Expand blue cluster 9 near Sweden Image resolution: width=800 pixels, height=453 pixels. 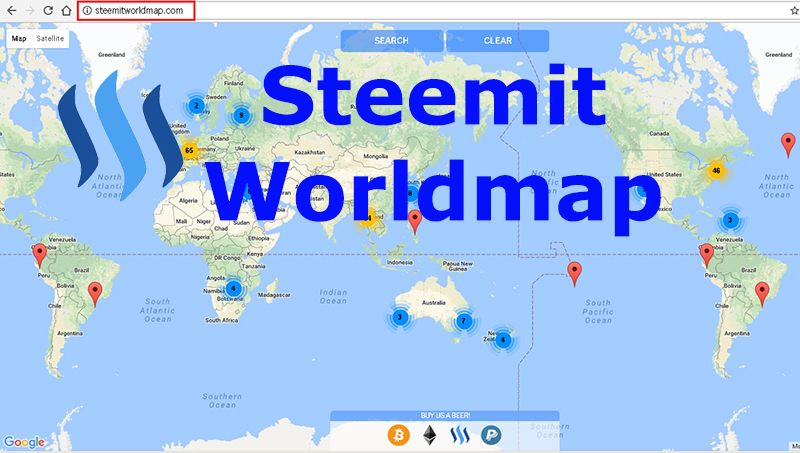(x=241, y=115)
